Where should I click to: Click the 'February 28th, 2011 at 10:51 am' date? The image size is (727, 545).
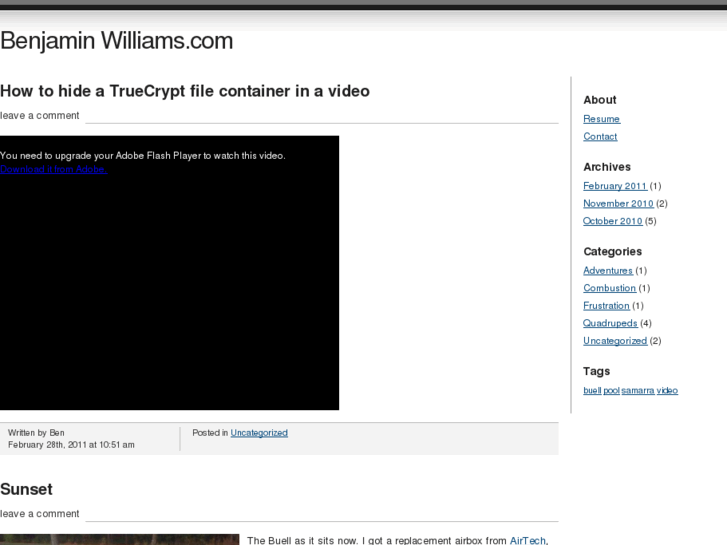(71, 445)
